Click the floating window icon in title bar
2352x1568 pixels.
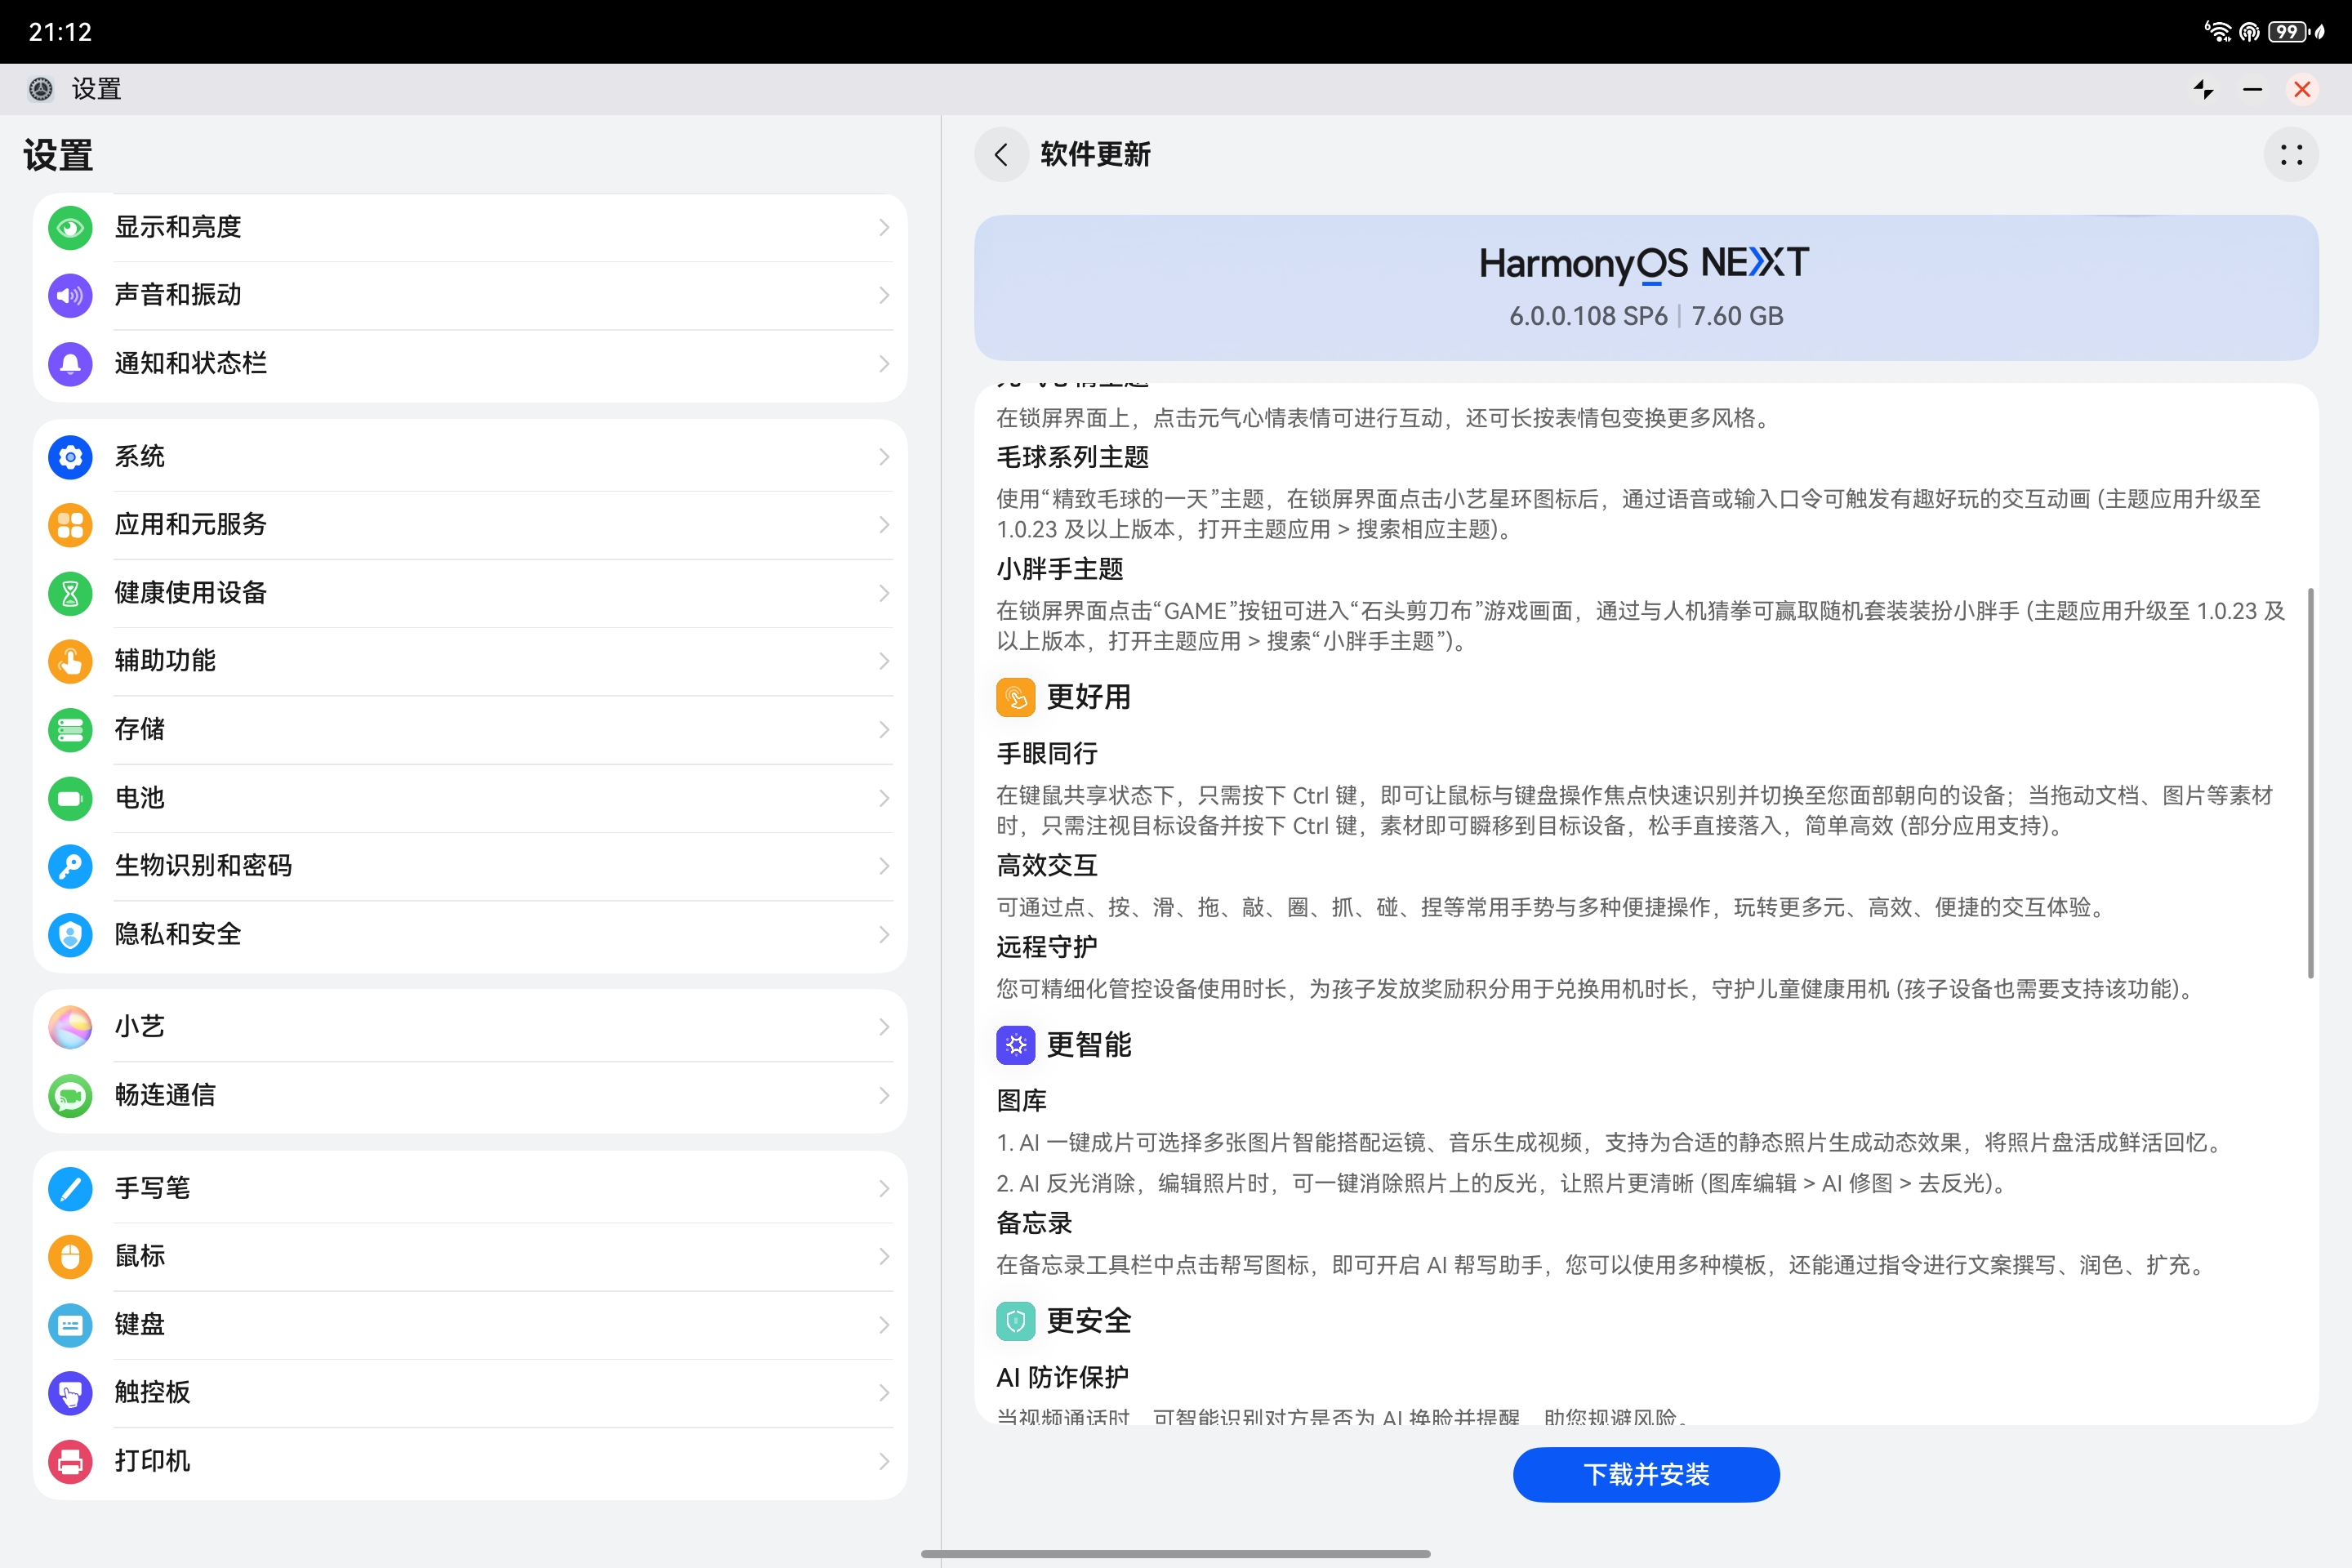point(2203,90)
